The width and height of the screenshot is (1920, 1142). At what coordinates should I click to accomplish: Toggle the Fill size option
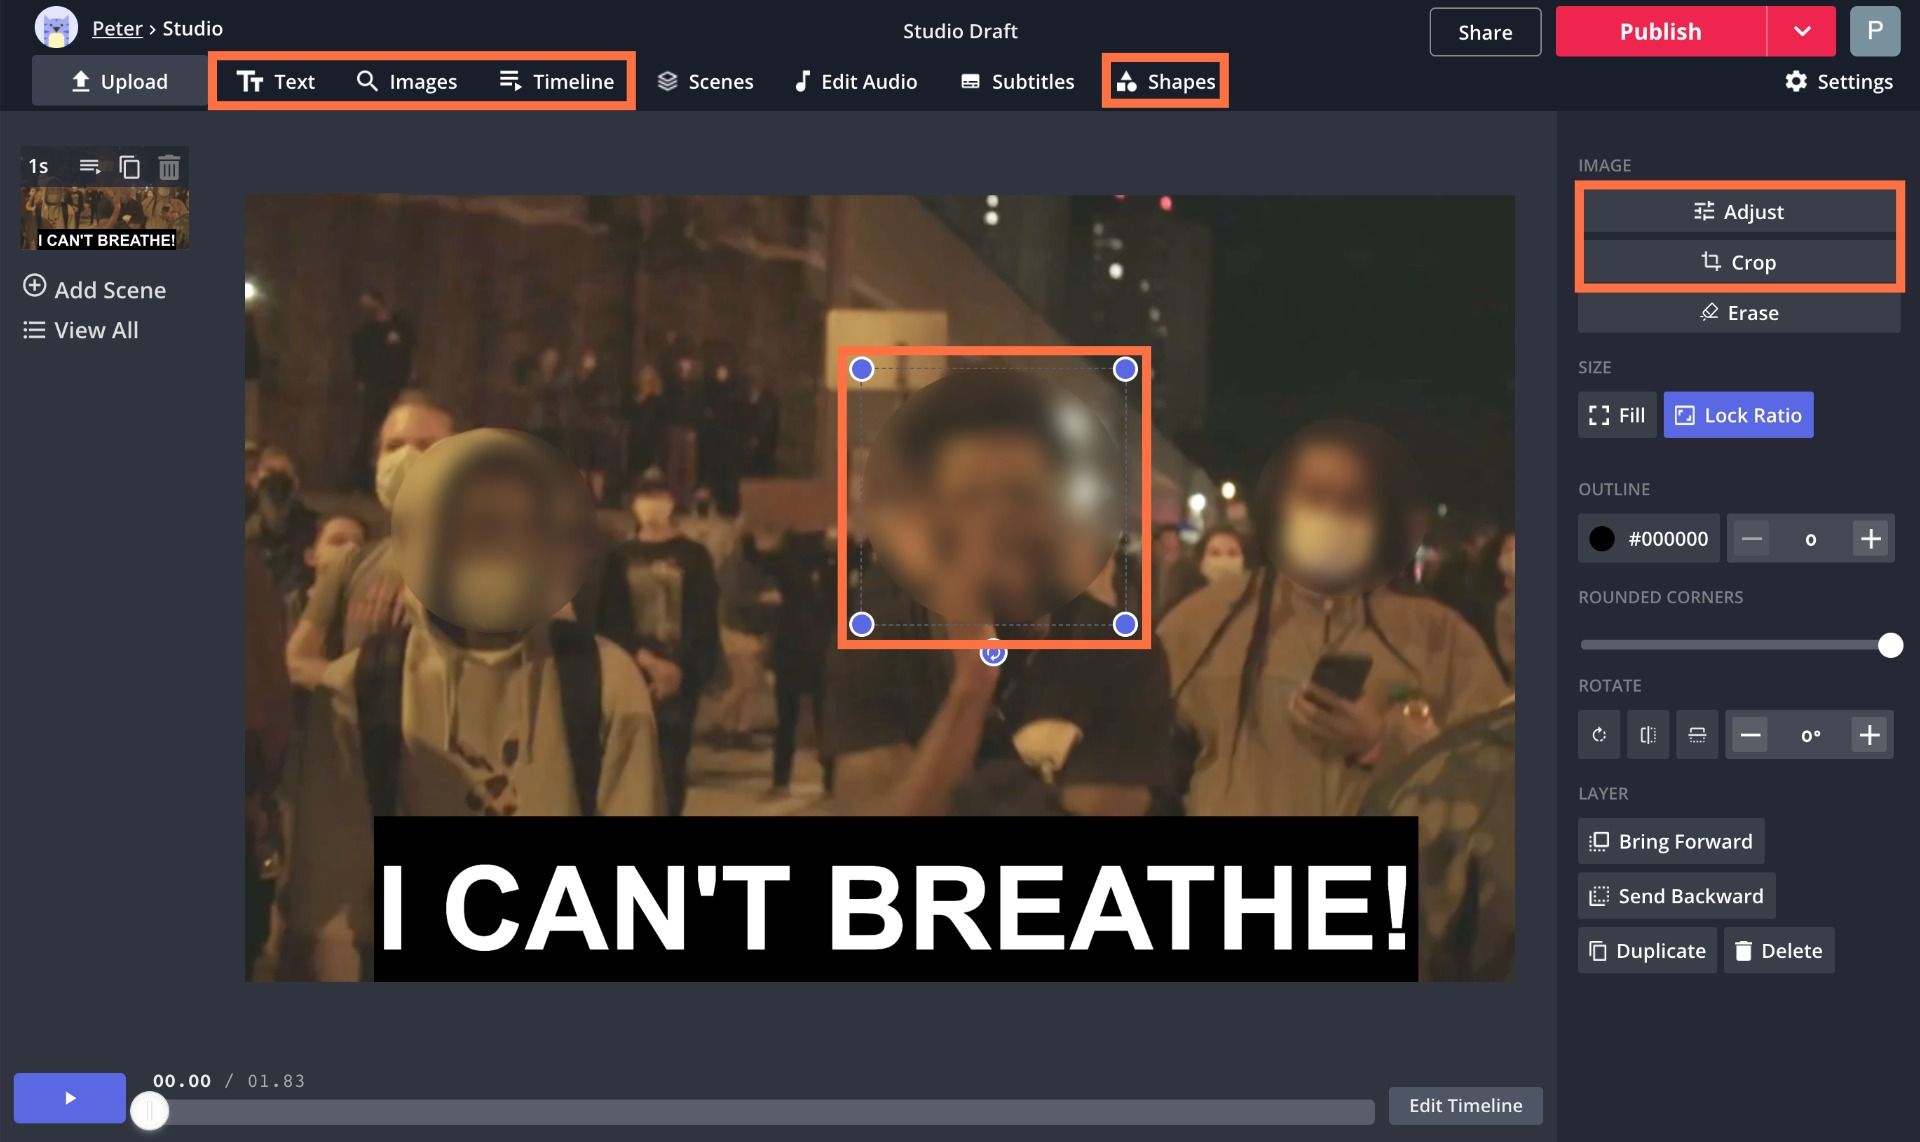coord(1616,415)
